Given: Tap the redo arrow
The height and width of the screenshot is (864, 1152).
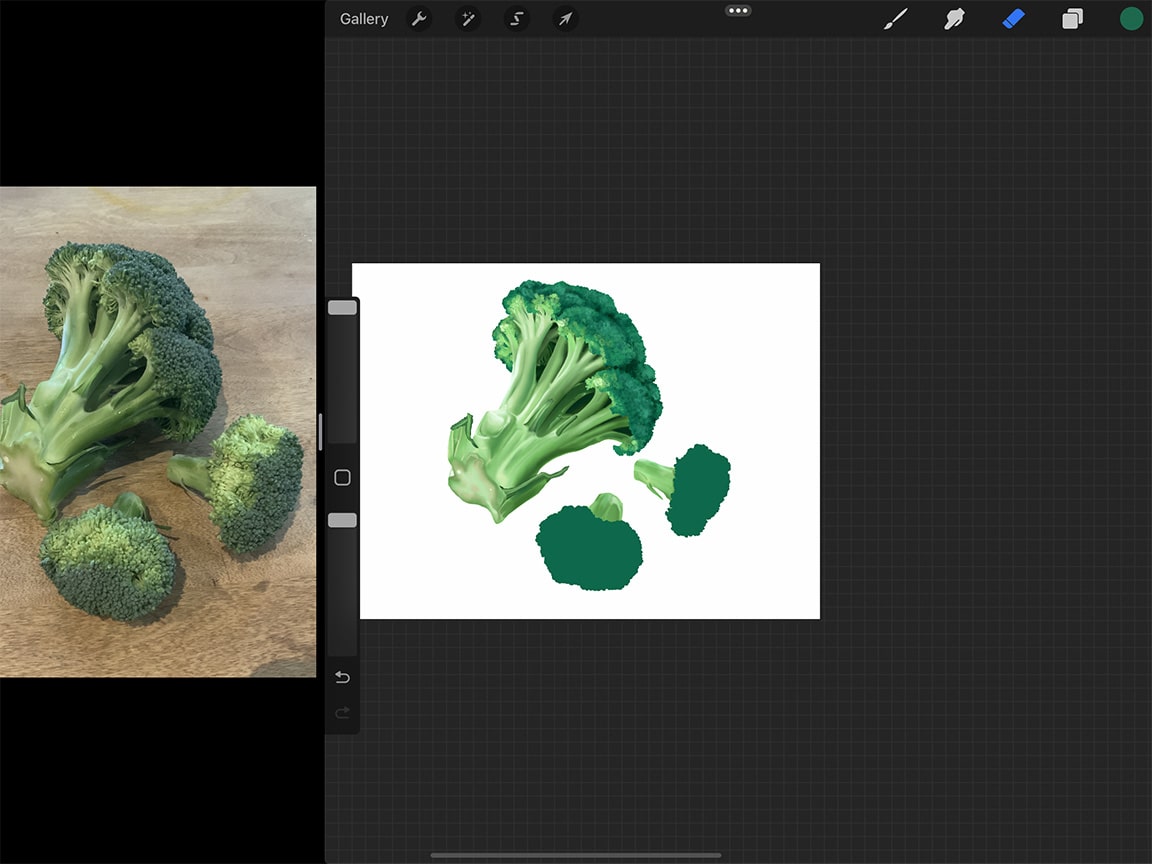Looking at the screenshot, I should [342, 712].
